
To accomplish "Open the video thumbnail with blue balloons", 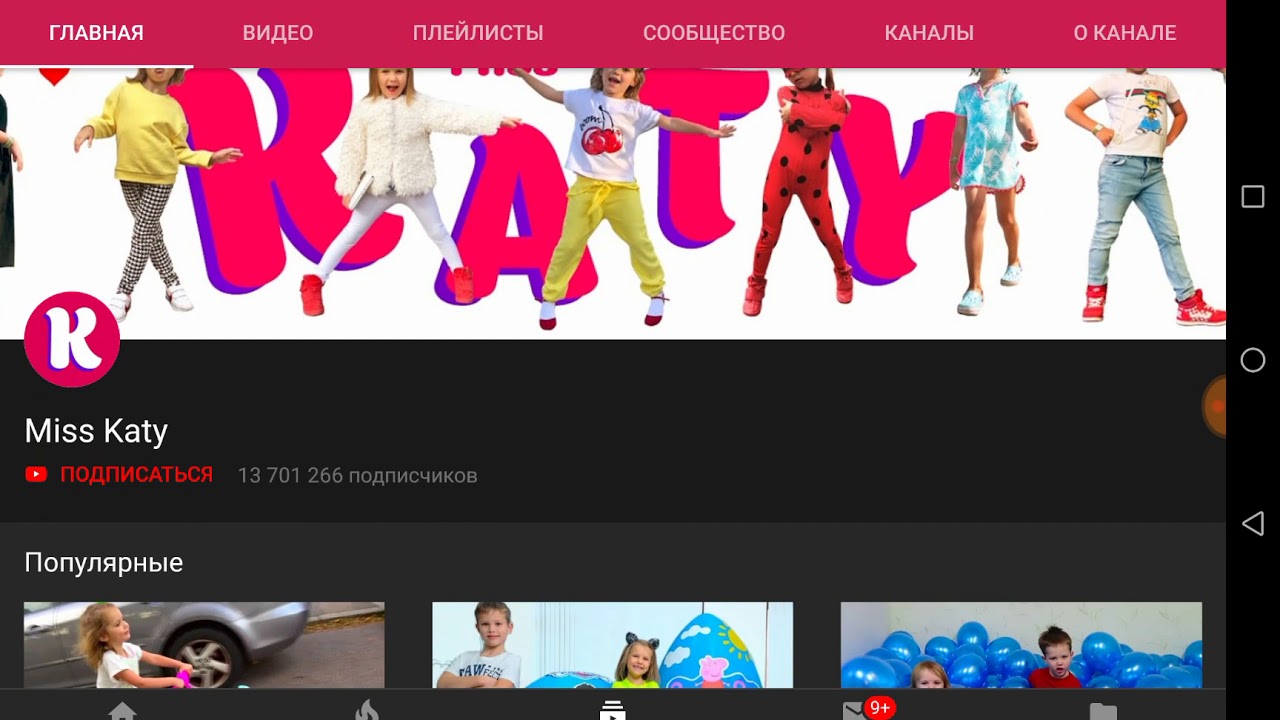I will pyautogui.click(x=1021, y=645).
